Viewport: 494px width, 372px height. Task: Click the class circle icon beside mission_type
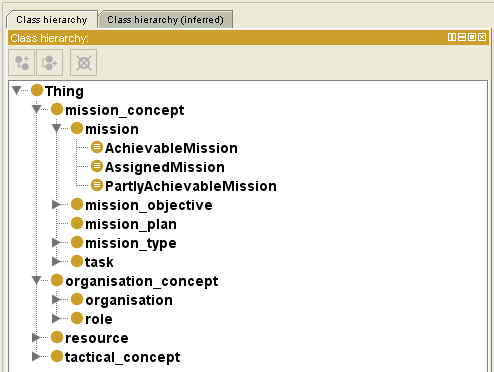77,242
